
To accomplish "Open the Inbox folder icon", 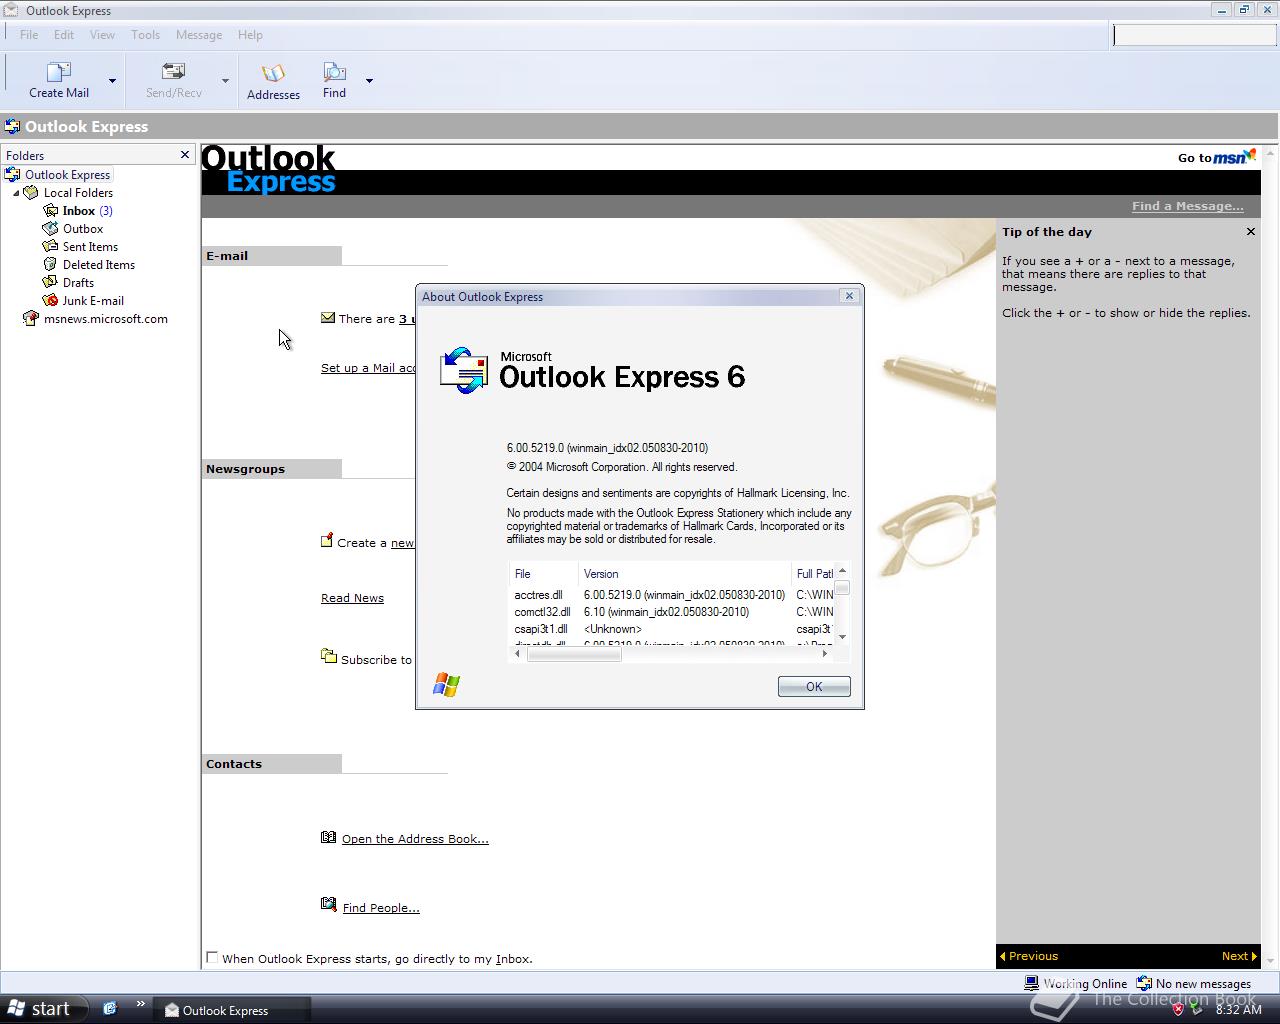I will (50, 210).
